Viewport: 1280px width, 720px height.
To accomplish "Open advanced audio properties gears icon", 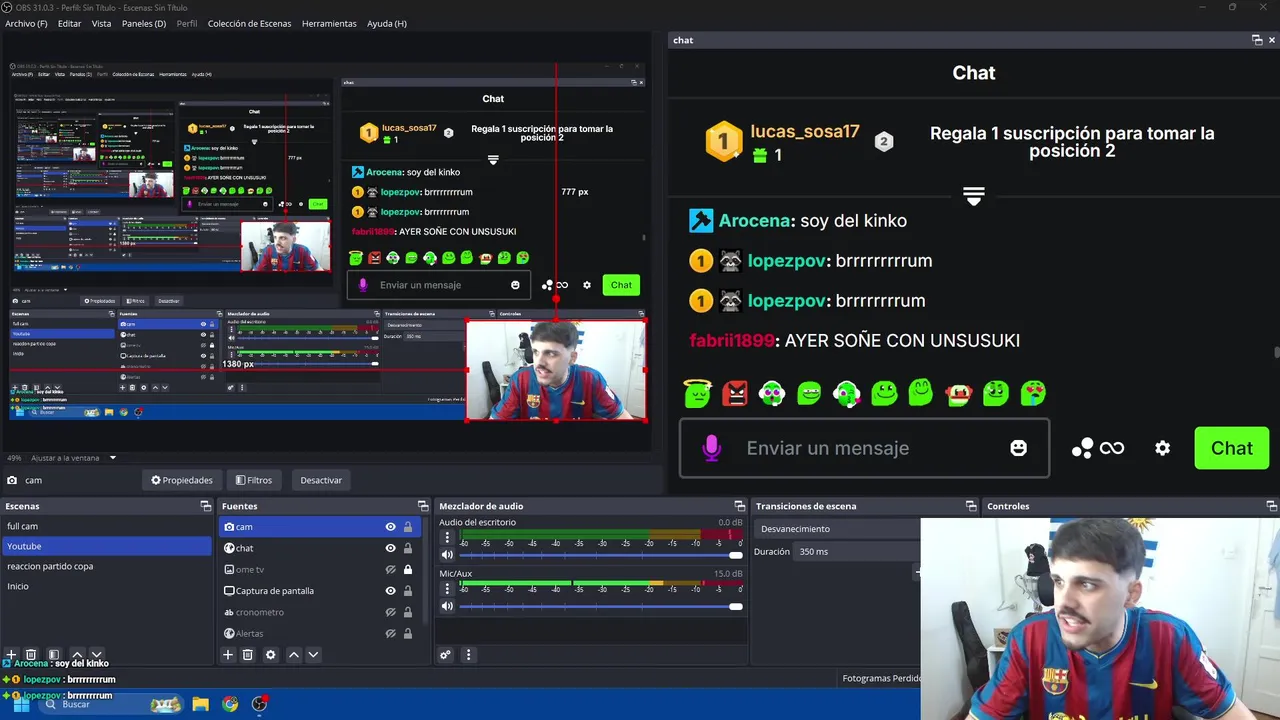I will [446, 655].
